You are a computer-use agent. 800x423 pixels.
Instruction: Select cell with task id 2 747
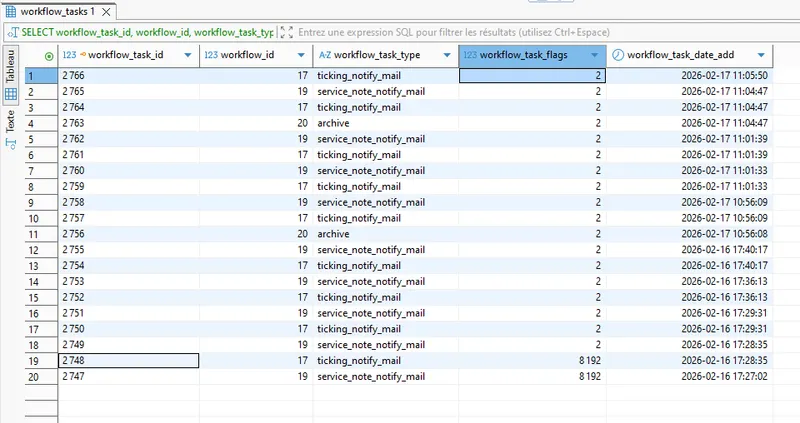tap(129, 377)
